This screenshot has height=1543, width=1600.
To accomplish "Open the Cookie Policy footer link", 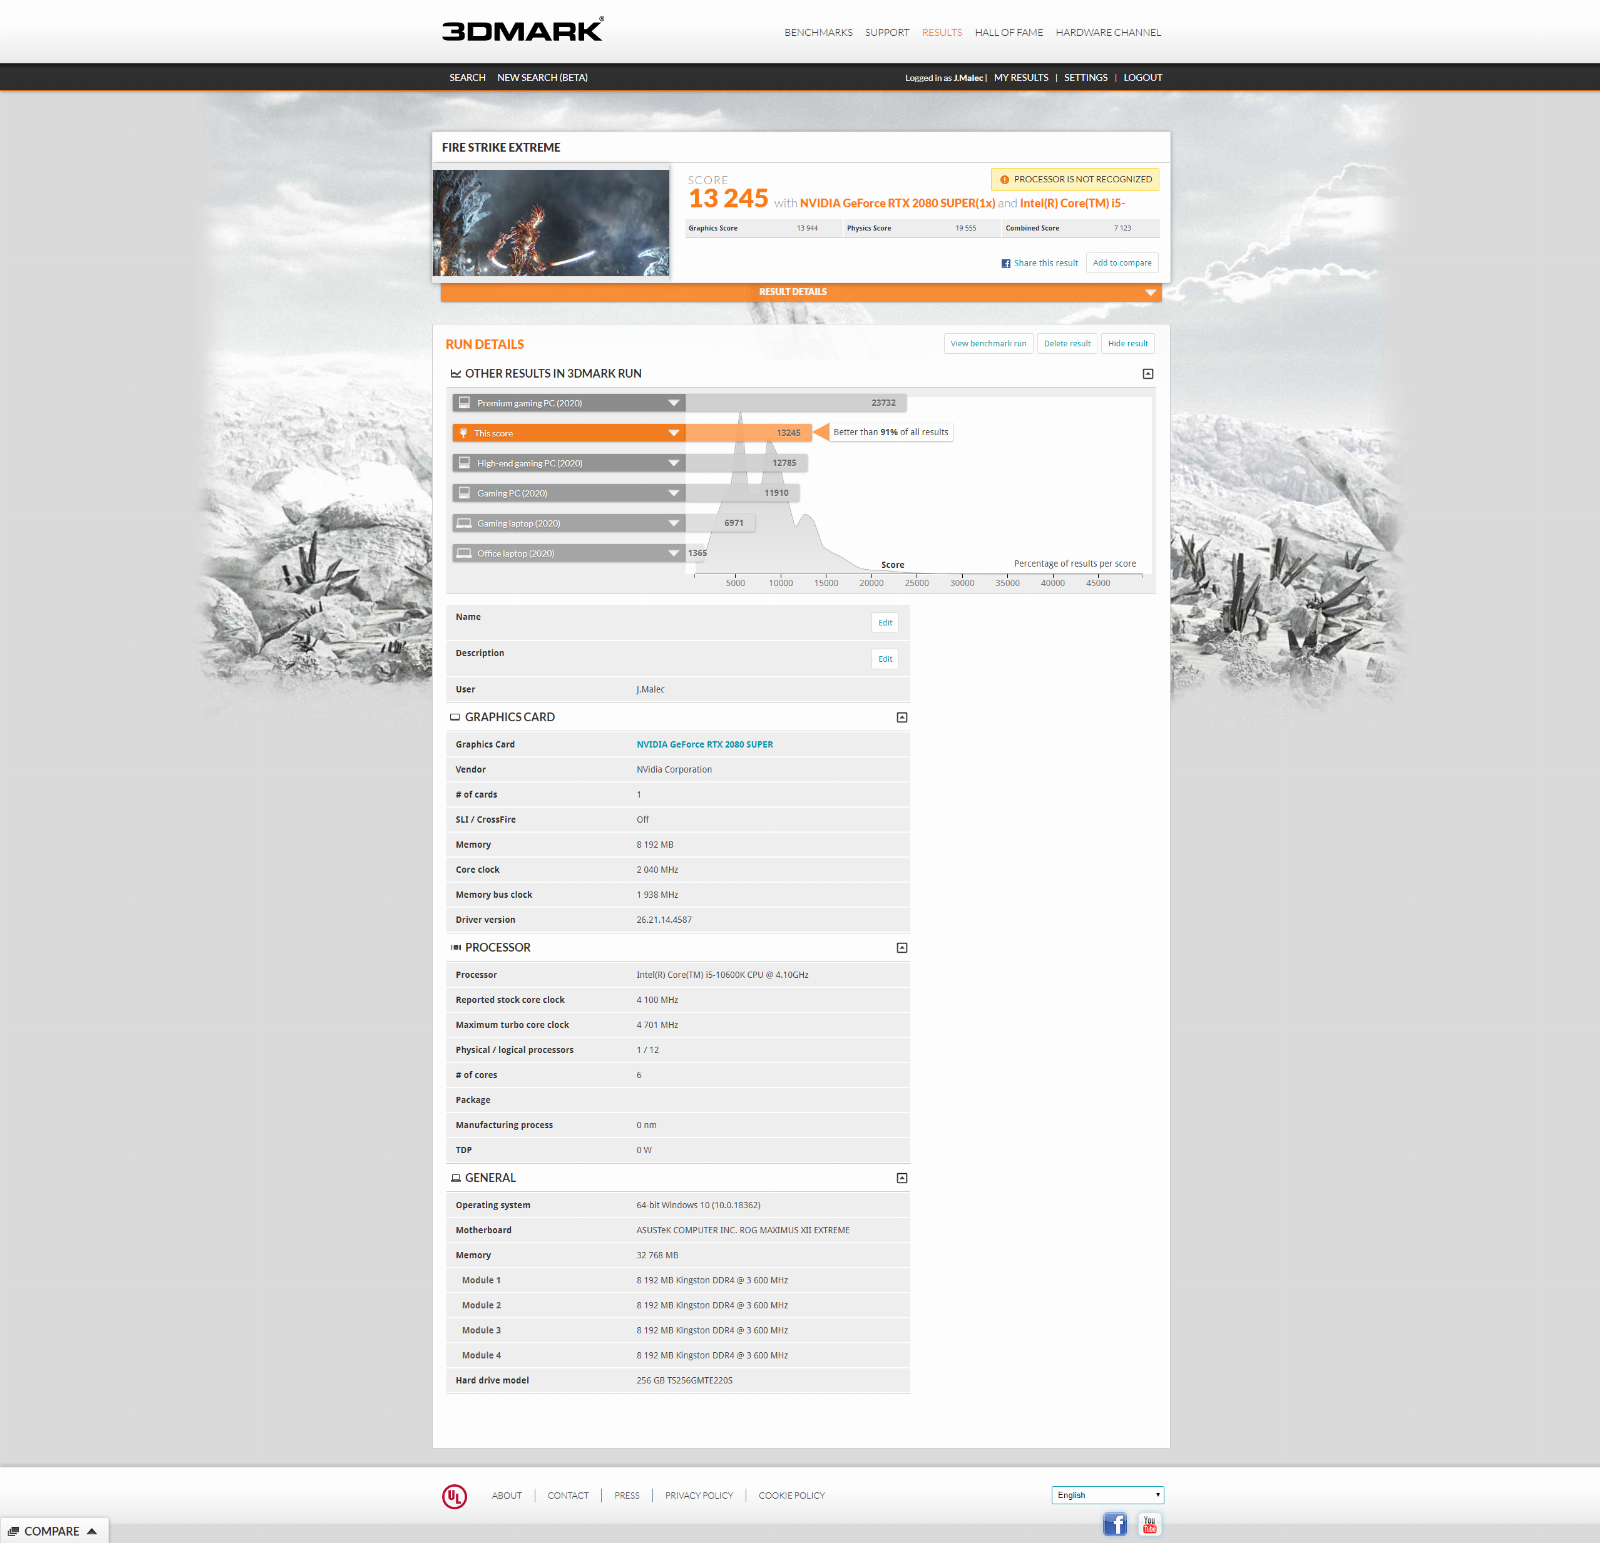I will 792,1496.
